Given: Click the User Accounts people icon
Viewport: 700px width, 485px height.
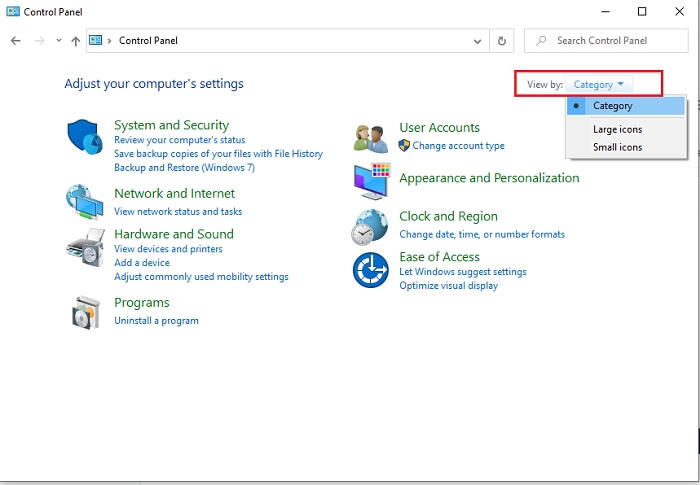Looking at the screenshot, I should pyautogui.click(x=371, y=138).
